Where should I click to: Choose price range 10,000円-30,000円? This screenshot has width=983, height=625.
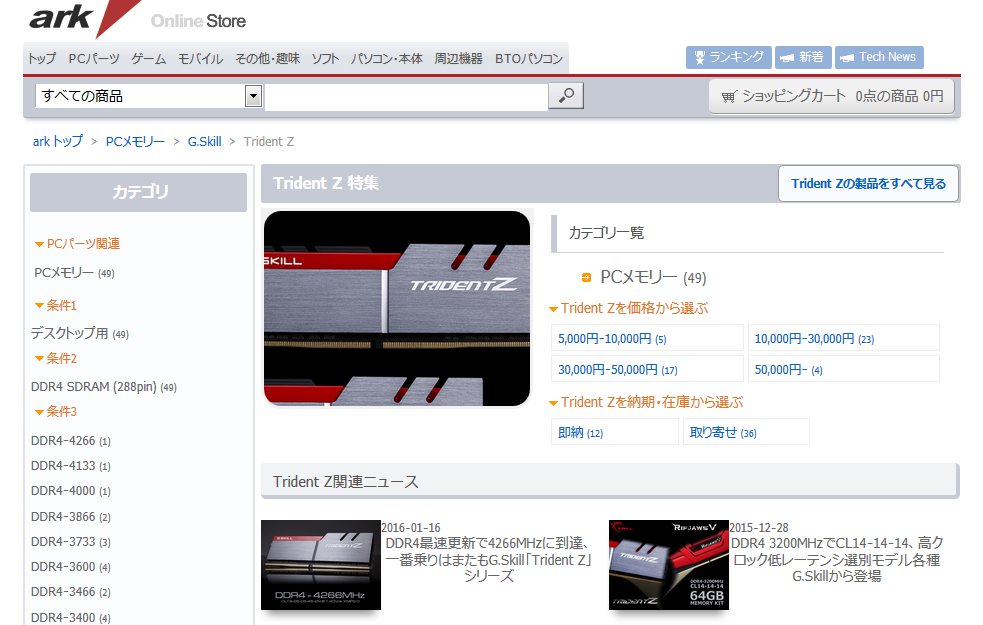click(844, 338)
